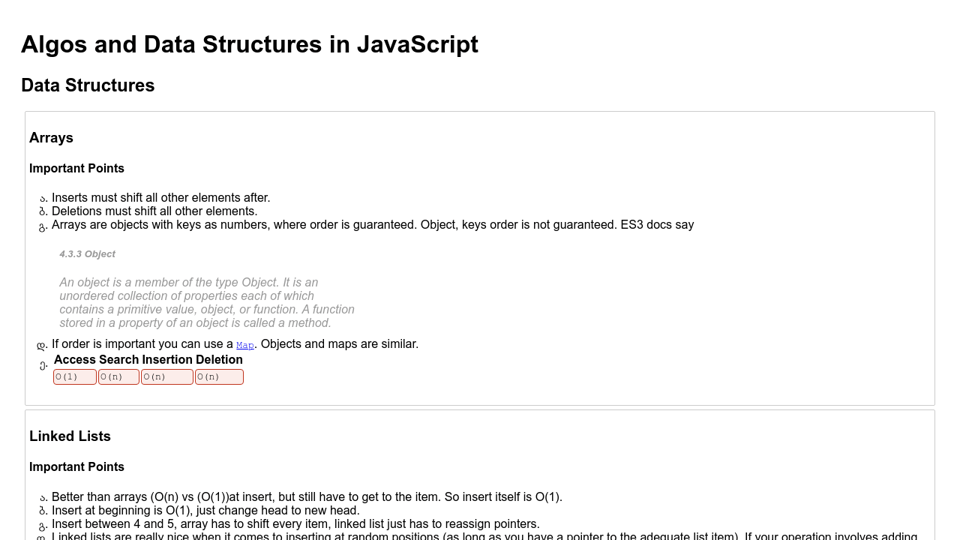The height and width of the screenshot is (540, 960).
Task: Click the Important Points heading under Linked Lists
Action: point(77,467)
